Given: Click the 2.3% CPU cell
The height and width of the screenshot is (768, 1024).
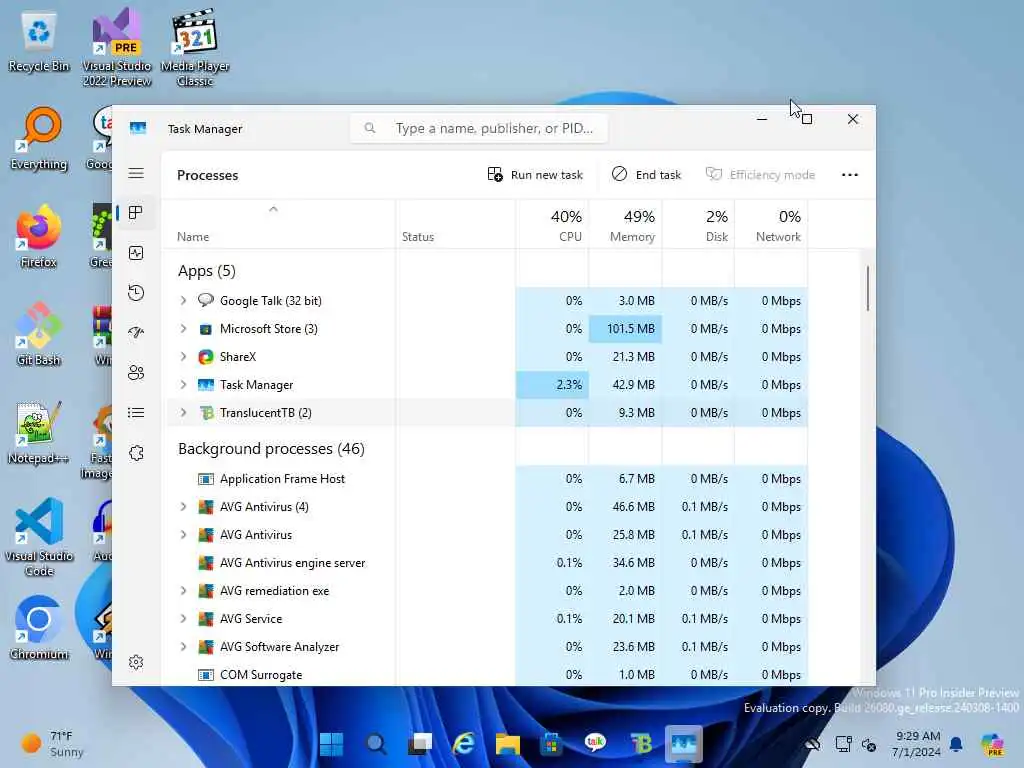Looking at the screenshot, I should [x=552, y=385].
